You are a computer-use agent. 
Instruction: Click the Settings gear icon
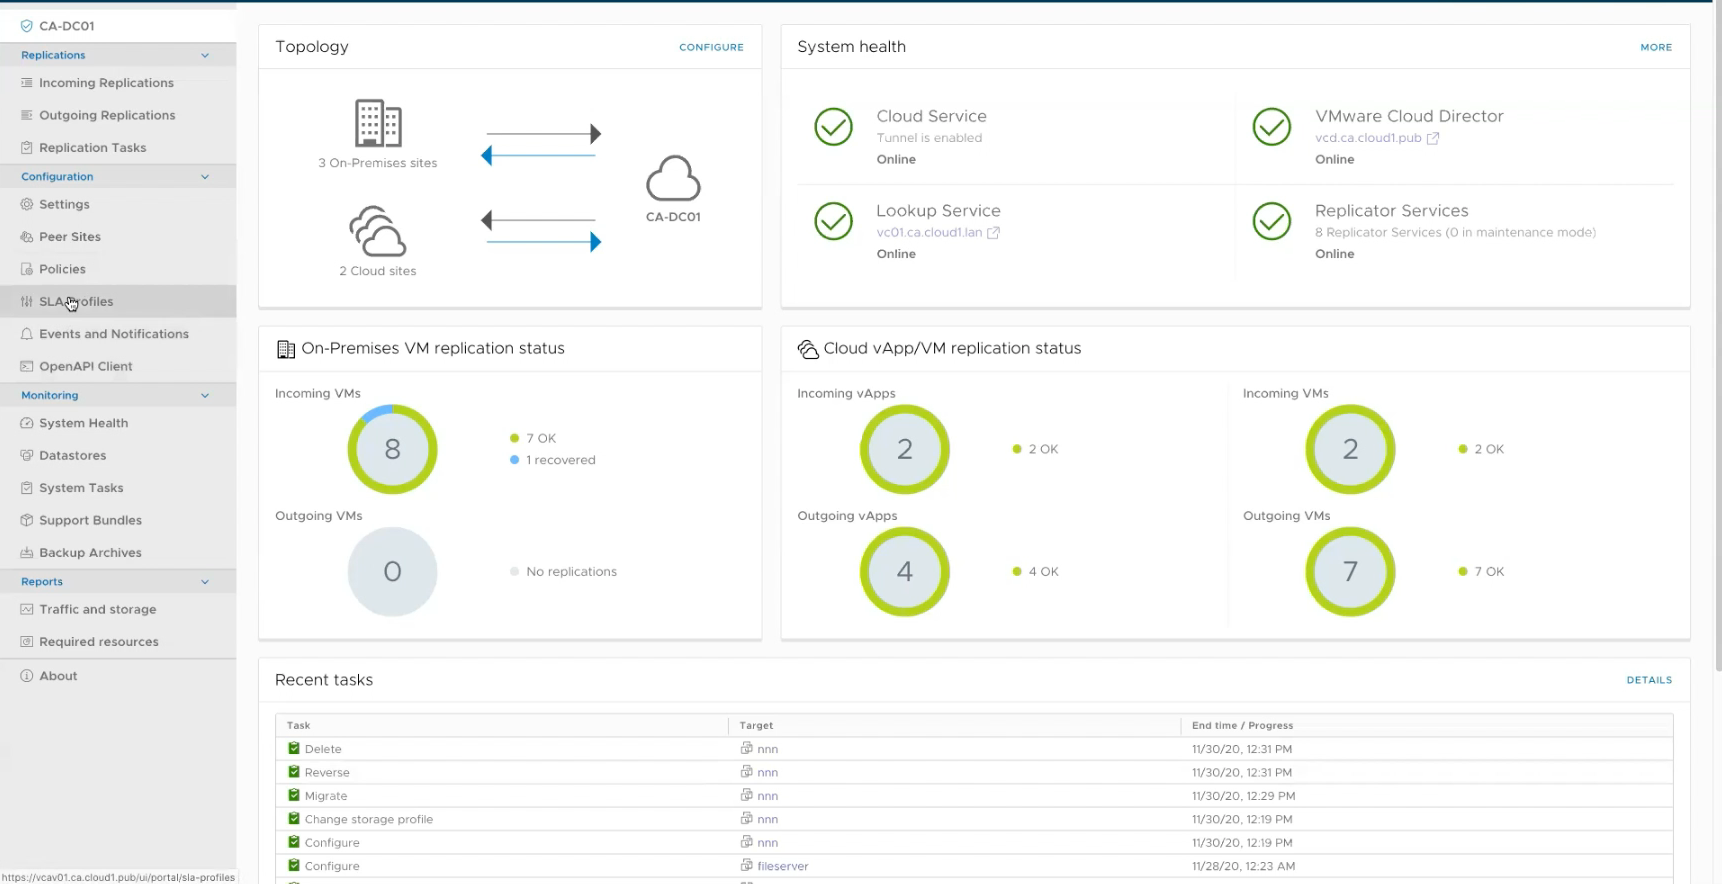click(27, 204)
